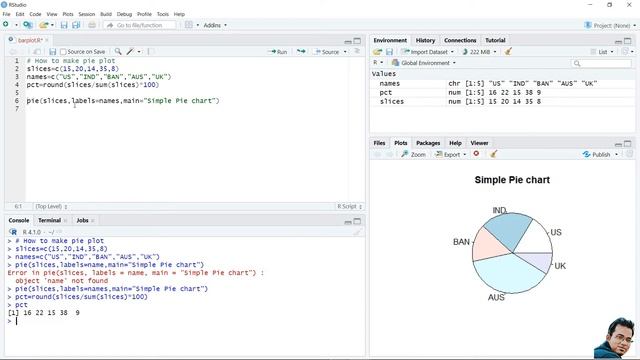Open the R Script file type selector

(349, 207)
